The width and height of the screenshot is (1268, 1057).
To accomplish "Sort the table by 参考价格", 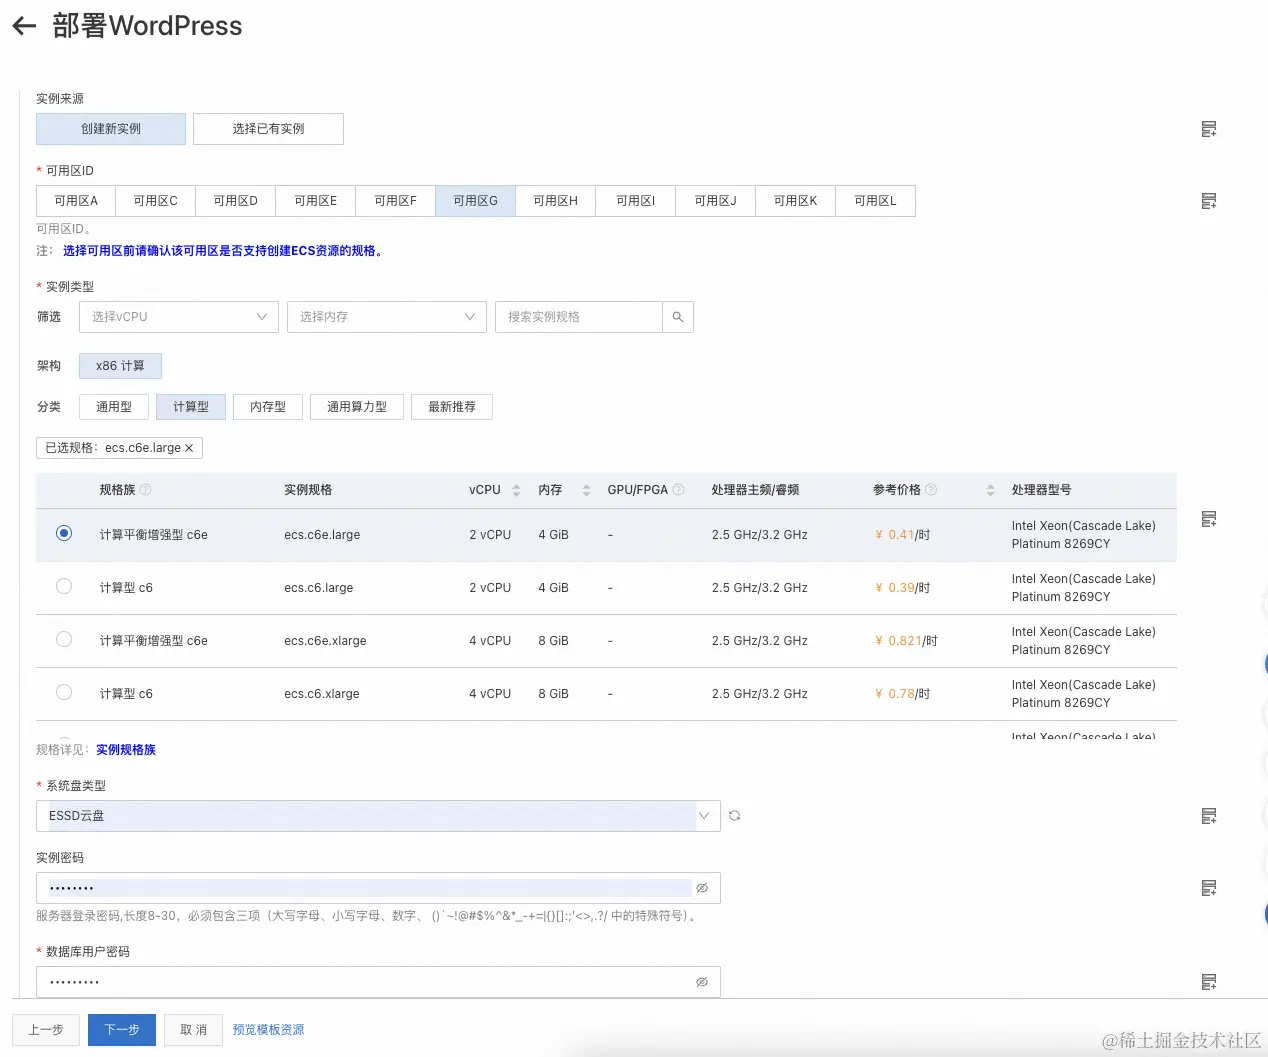I will coord(990,490).
